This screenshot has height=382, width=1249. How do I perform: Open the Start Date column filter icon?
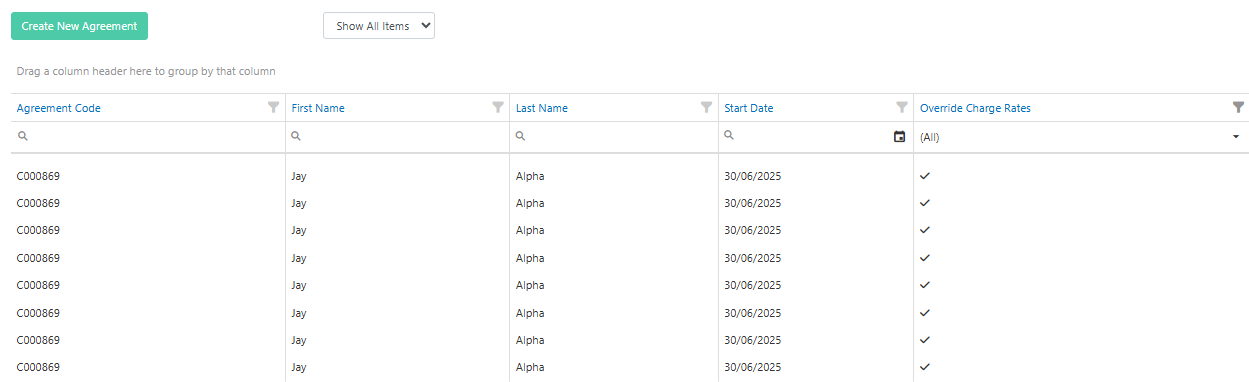902,107
